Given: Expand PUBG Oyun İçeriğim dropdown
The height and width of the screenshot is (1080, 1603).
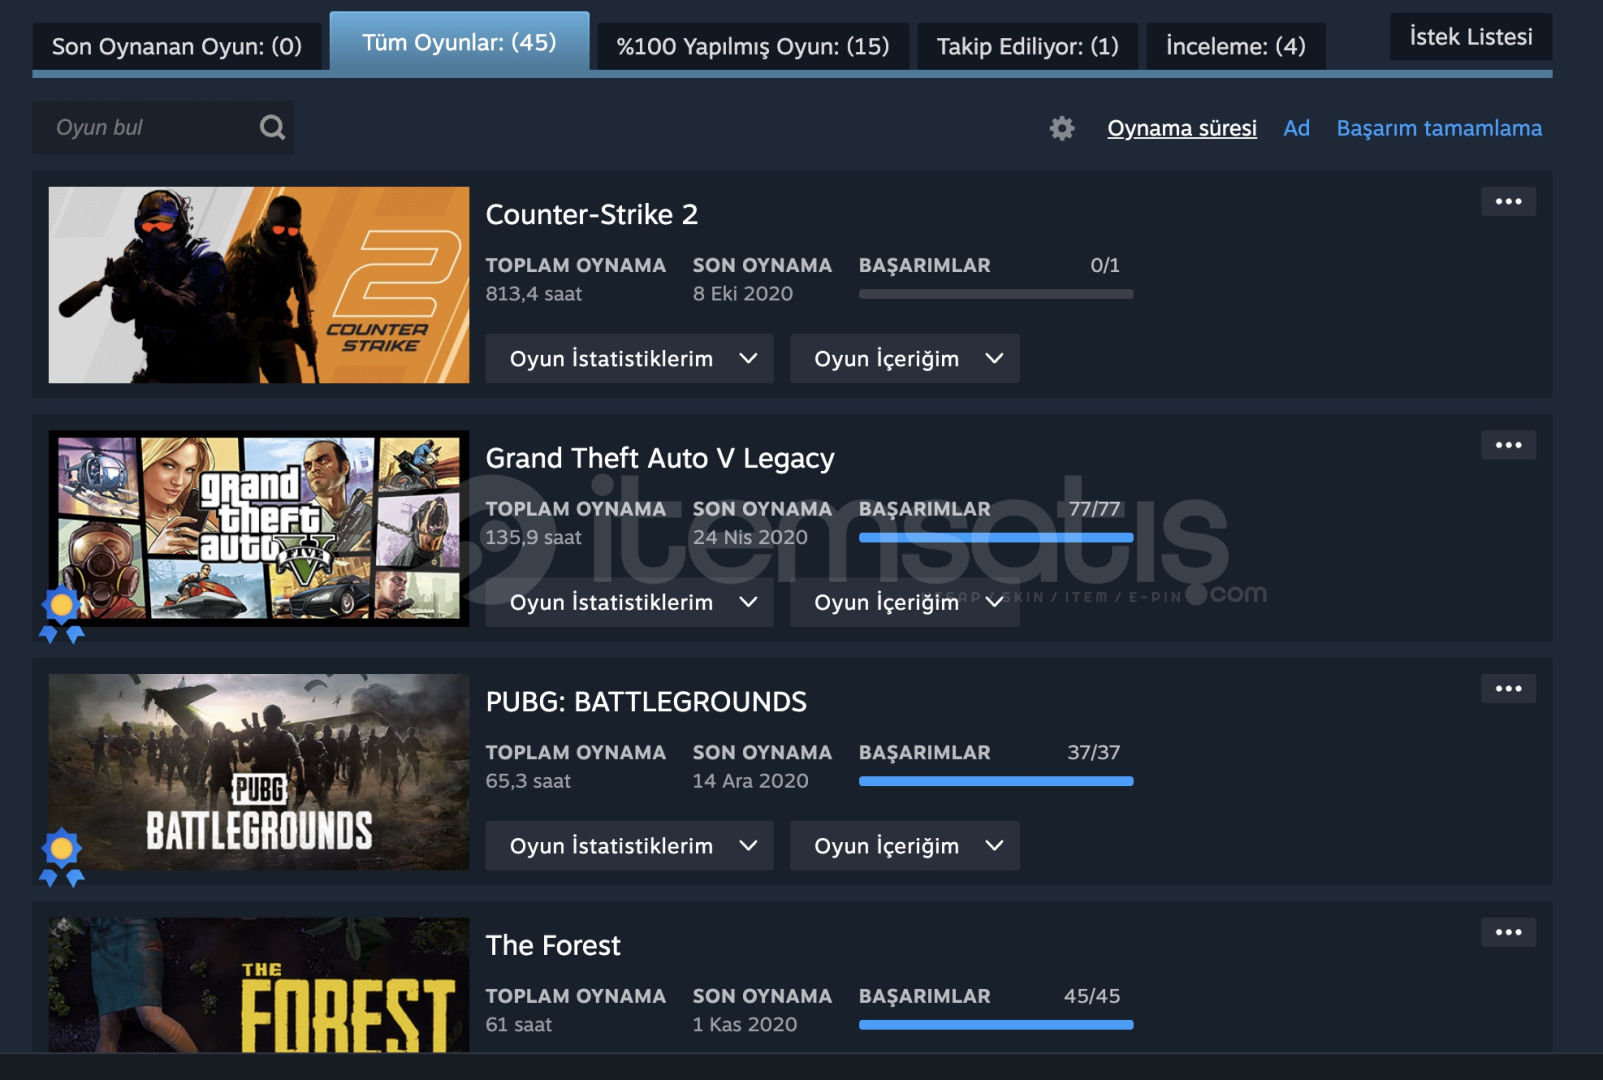Looking at the screenshot, I should 904,845.
